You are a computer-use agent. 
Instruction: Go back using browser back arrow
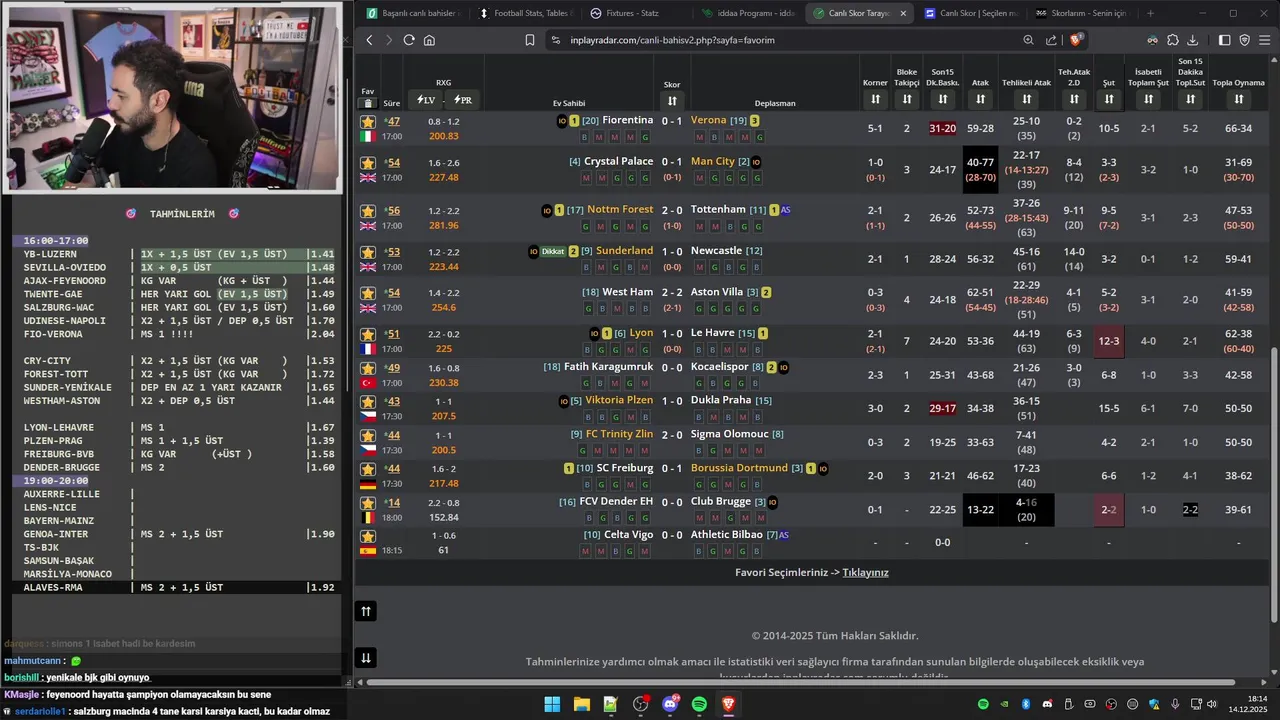tap(369, 40)
